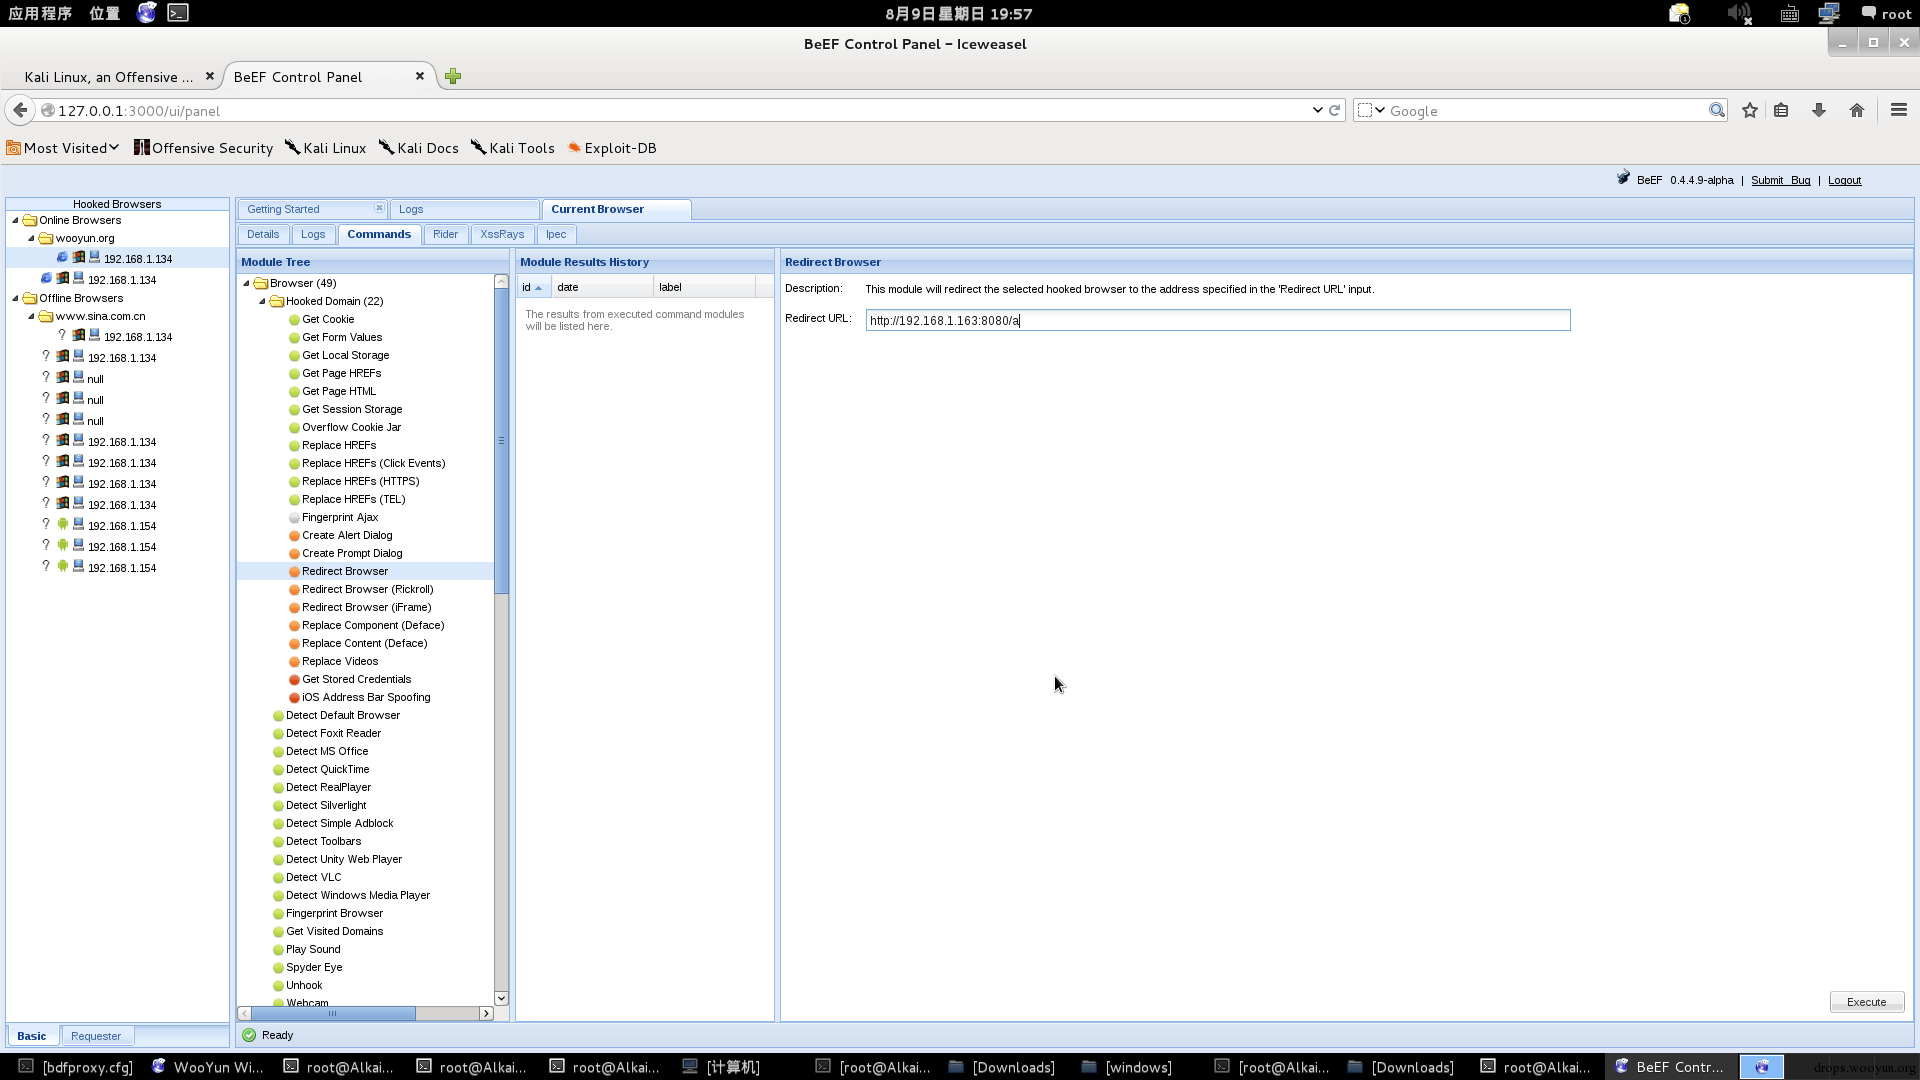This screenshot has width=1920, height=1080.
Task: Collapse the wooyun.org tree node
Action: coord(31,238)
